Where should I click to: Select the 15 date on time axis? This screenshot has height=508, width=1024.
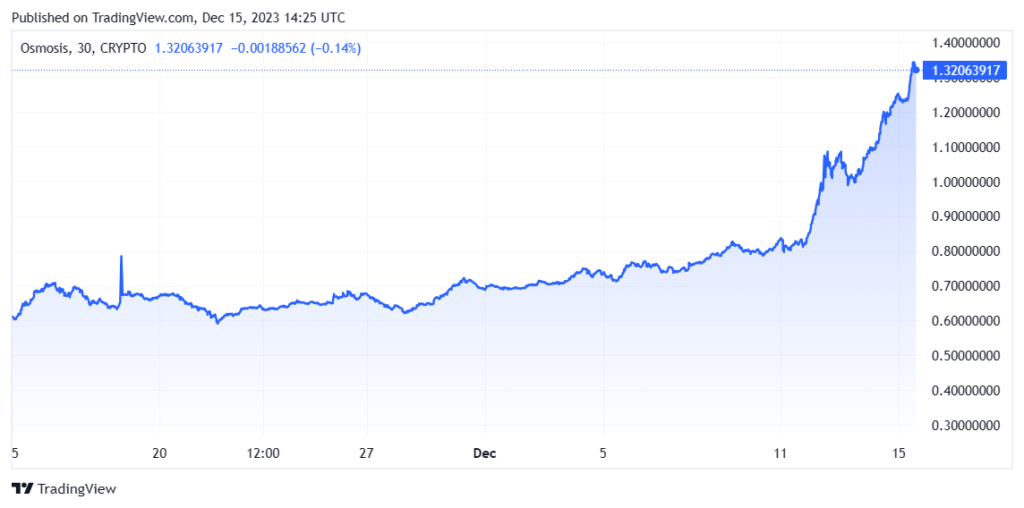click(x=899, y=453)
